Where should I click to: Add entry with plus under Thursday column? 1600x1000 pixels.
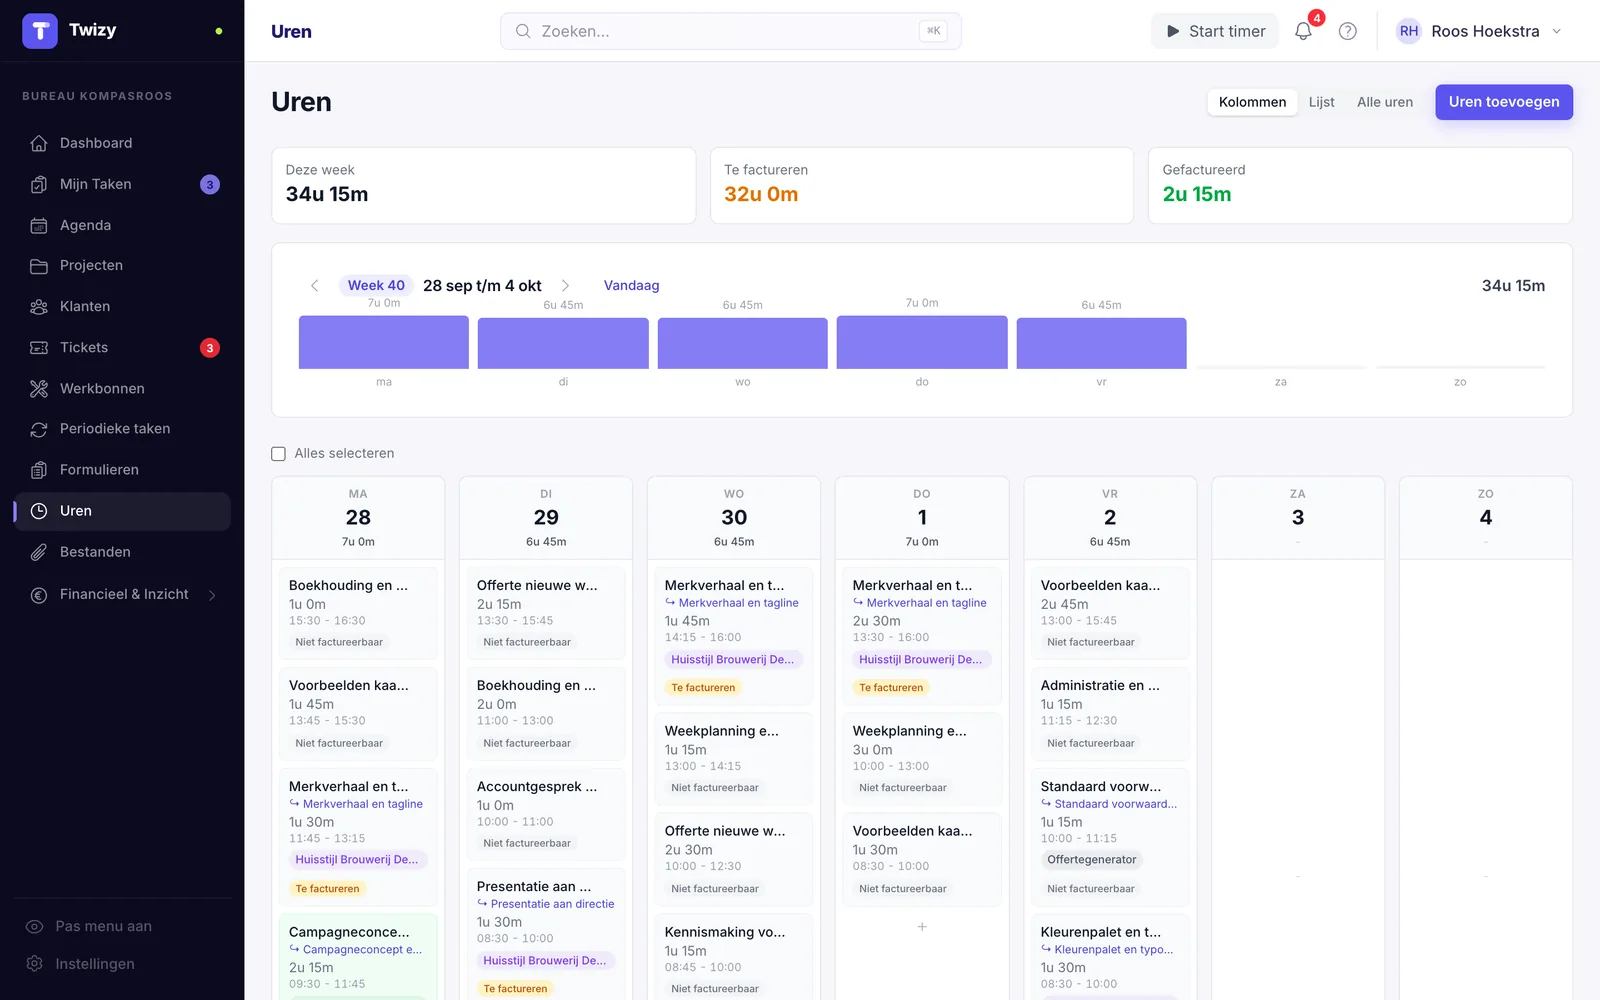pyautogui.click(x=922, y=927)
